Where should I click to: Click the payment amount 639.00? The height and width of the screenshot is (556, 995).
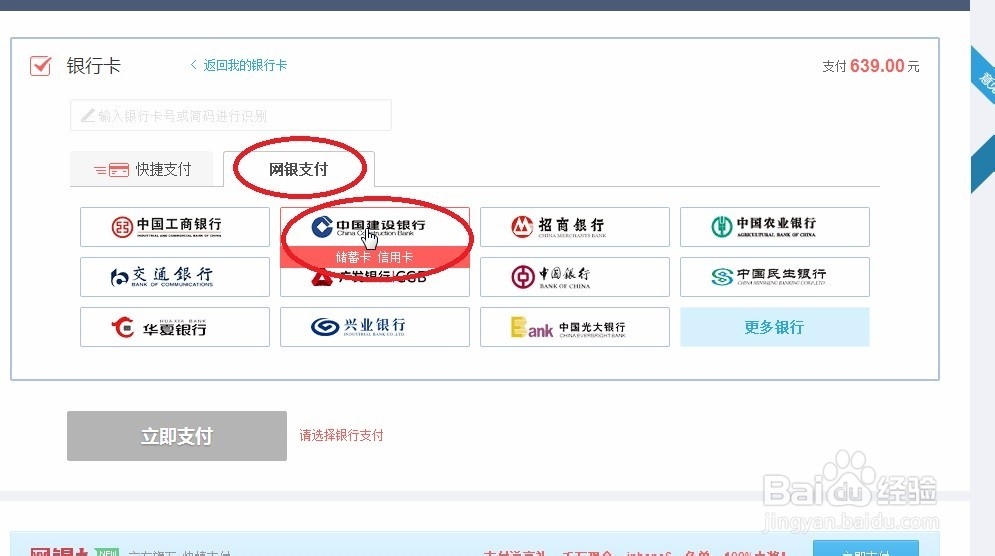click(x=877, y=66)
